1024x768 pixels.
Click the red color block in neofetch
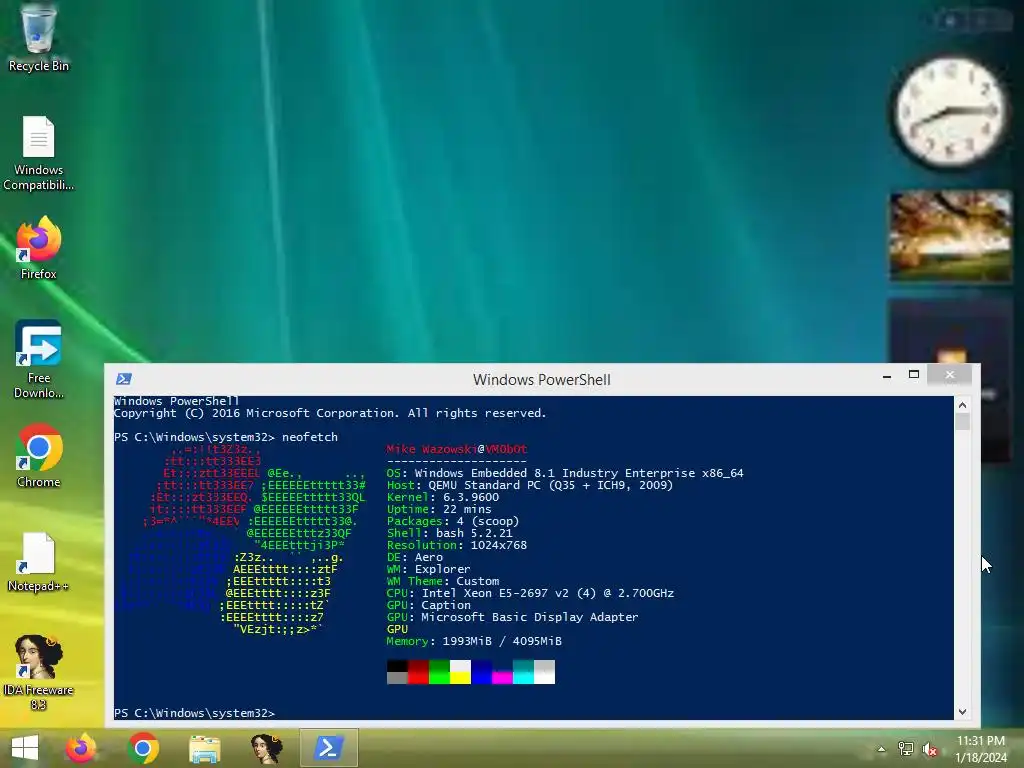(418, 672)
